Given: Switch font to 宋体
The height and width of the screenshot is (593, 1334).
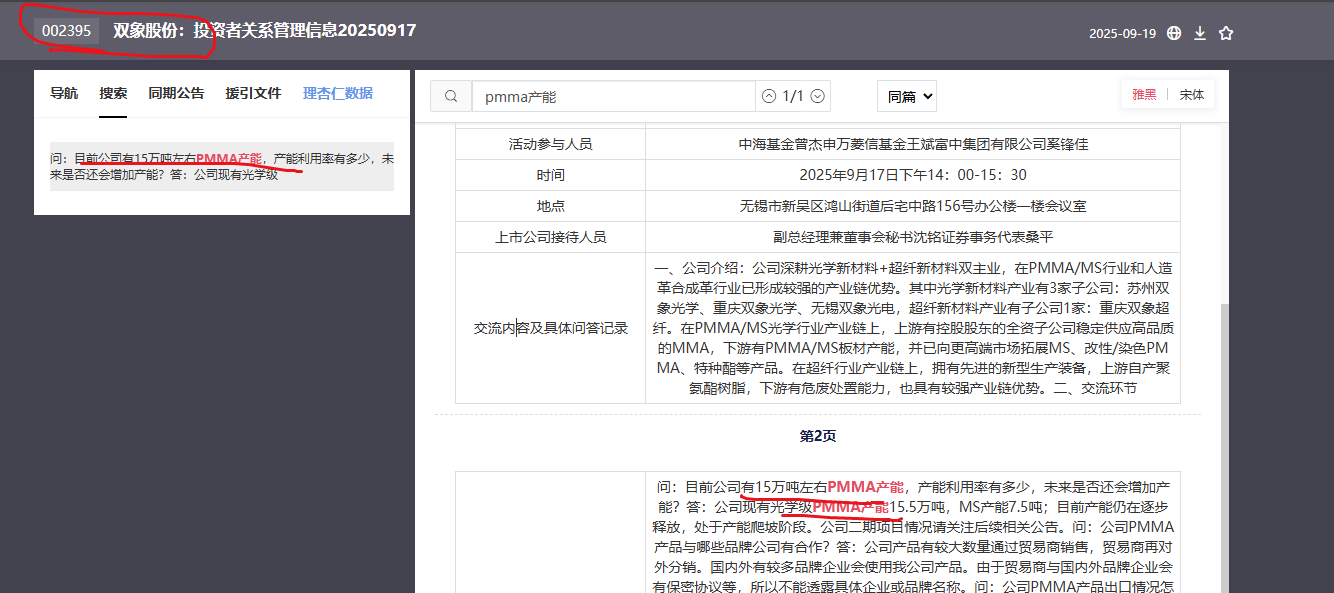Looking at the screenshot, I should point(1191,95).
